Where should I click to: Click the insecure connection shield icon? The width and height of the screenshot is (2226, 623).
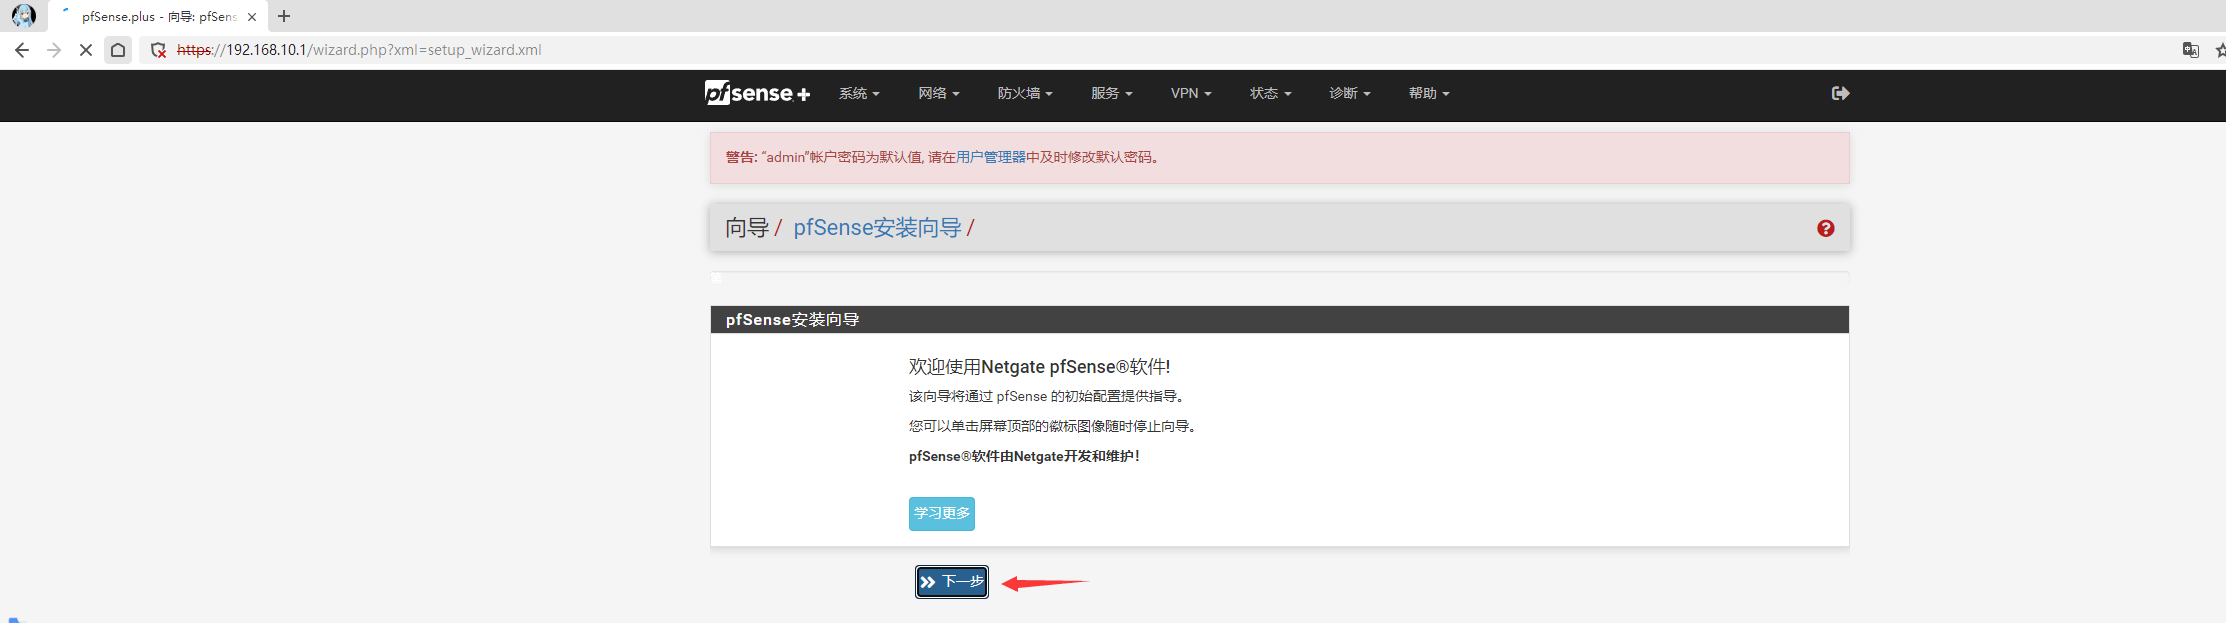point(158,50)
